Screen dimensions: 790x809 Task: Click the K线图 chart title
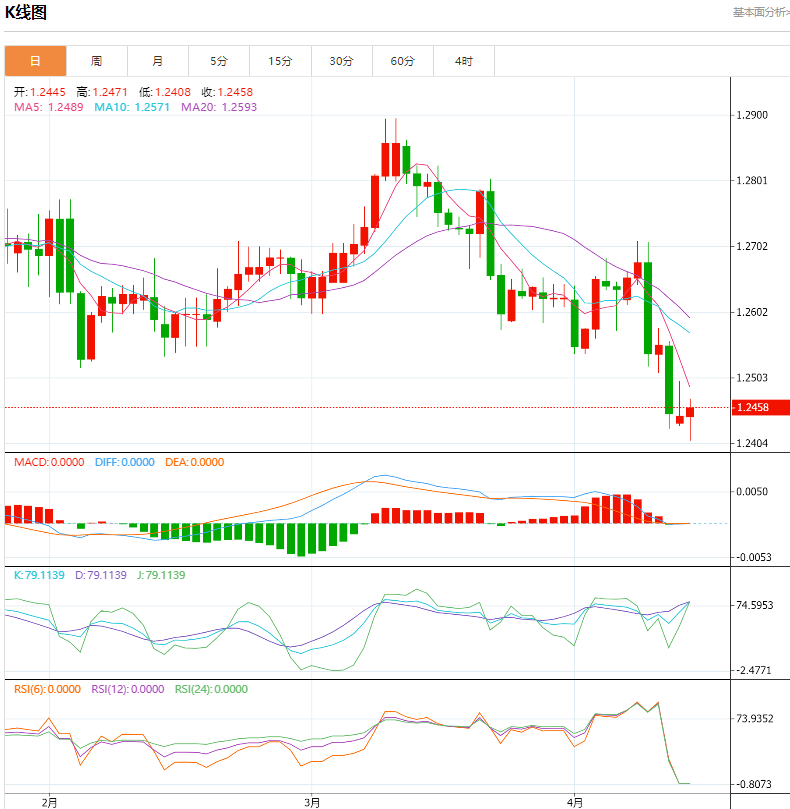tap(26, 13)
